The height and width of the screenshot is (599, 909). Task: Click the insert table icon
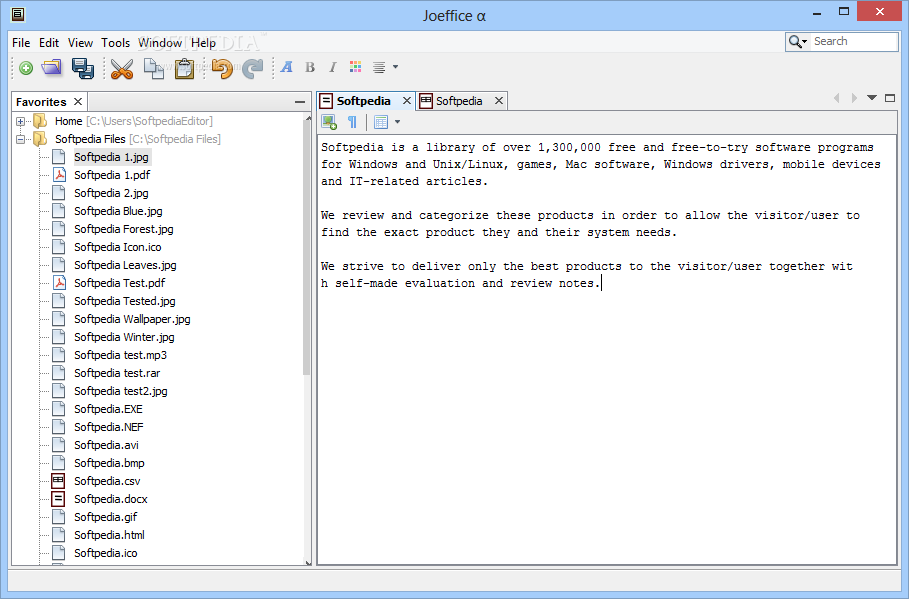click(381, 122)
